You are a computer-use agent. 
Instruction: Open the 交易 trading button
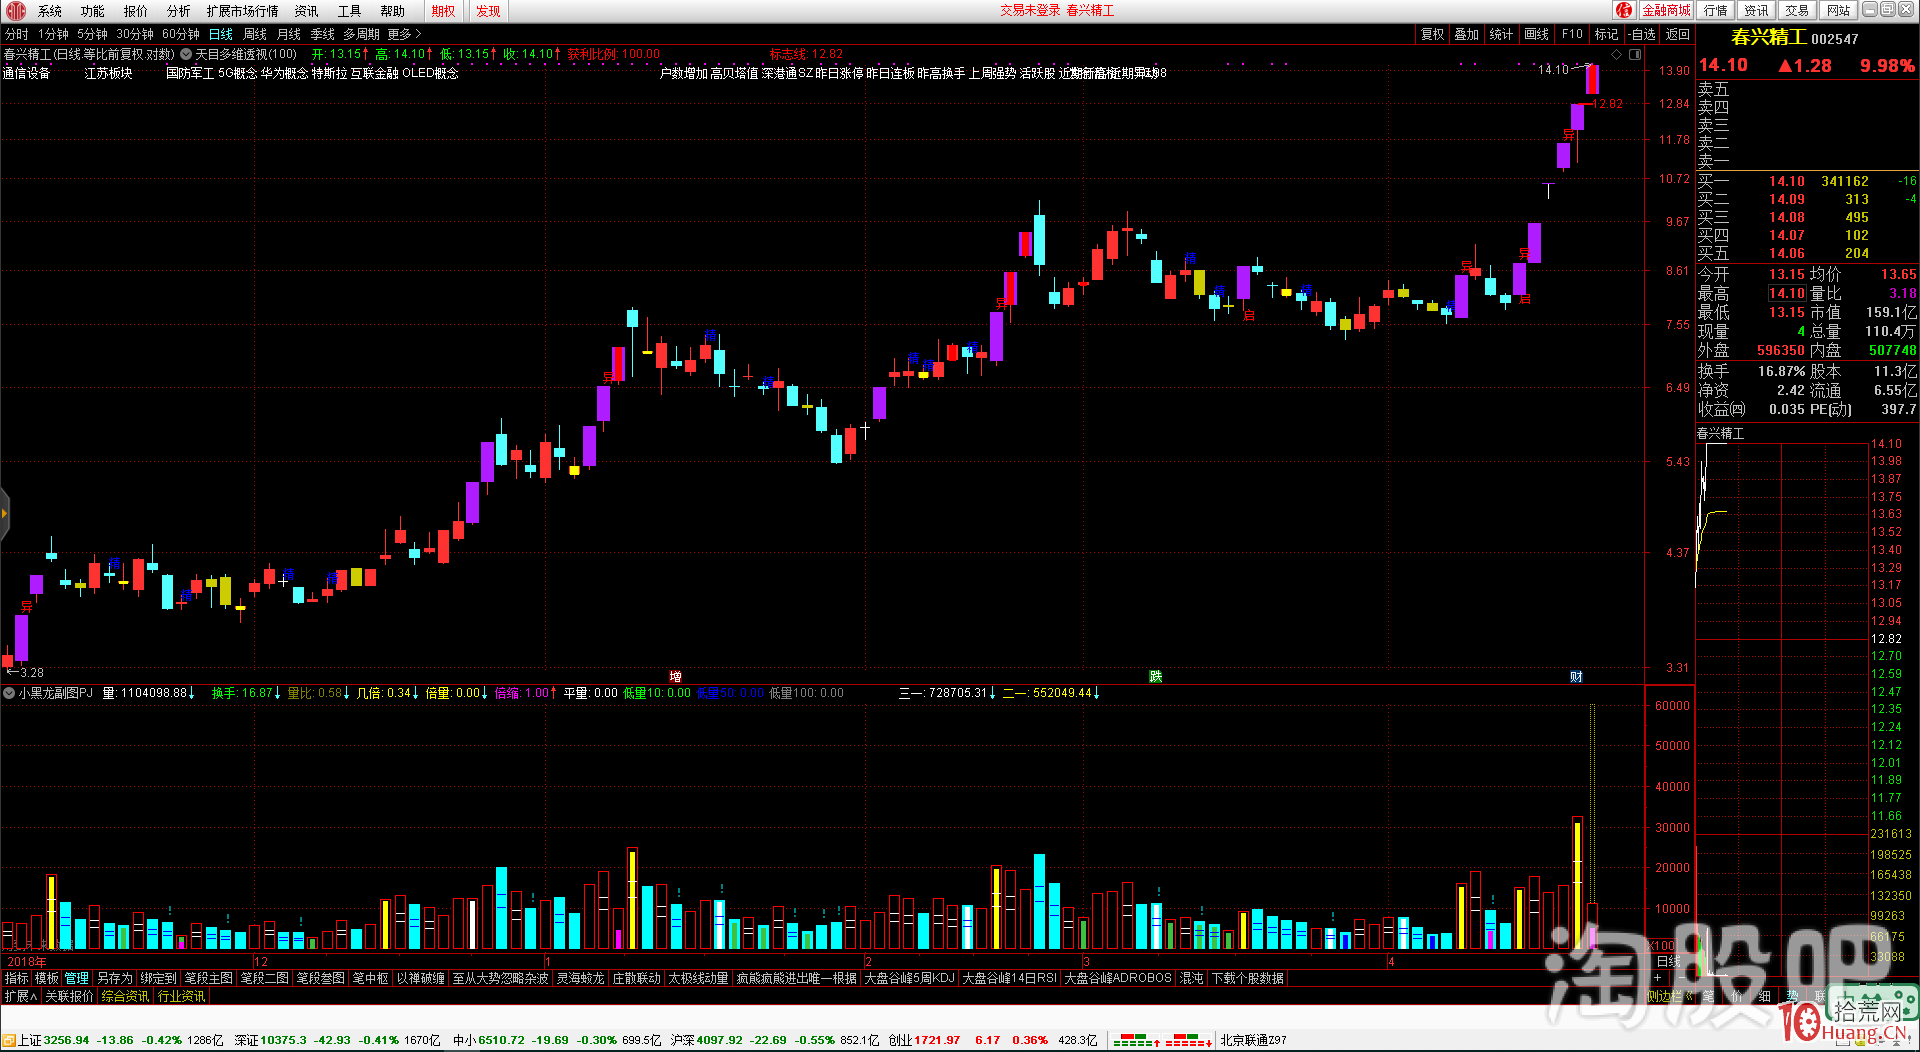pyautogui.click(x=1797, y=10)
